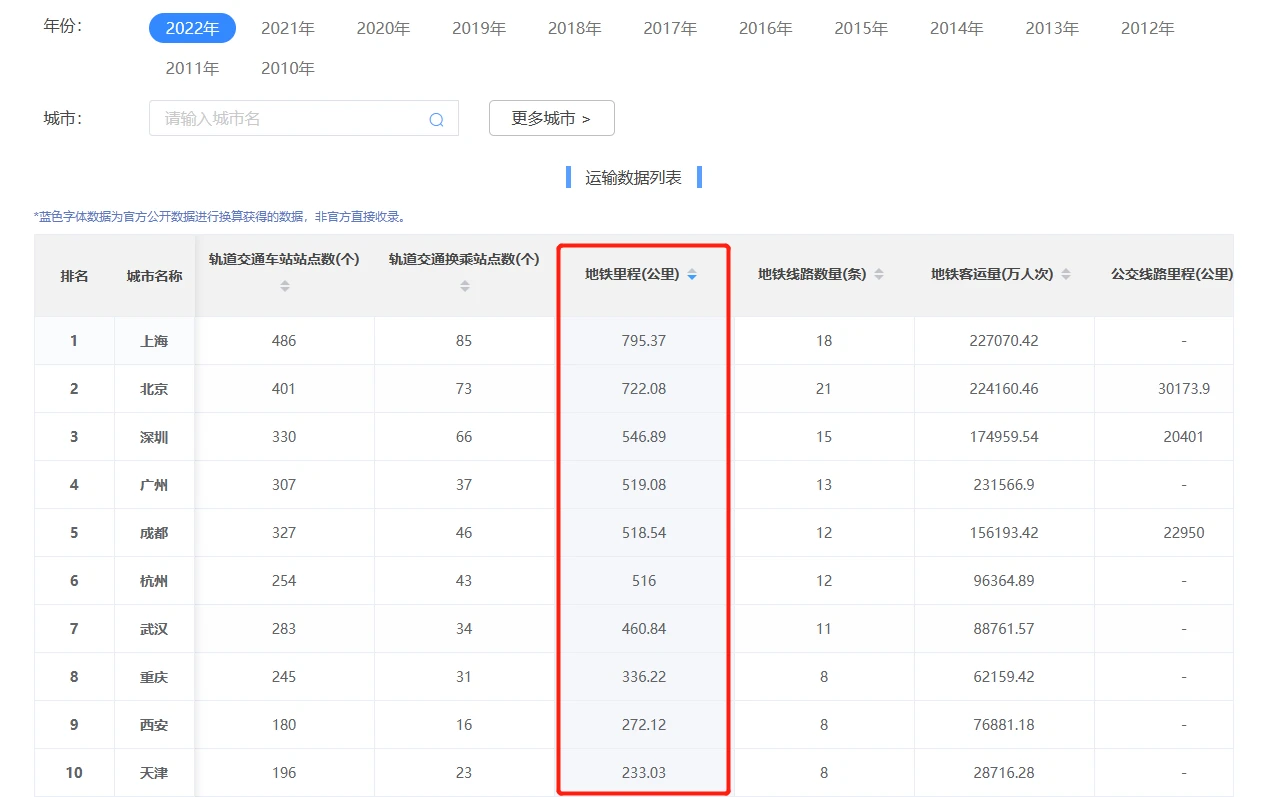Click the 30173.9 bus mileage value

click(1184, 389)
